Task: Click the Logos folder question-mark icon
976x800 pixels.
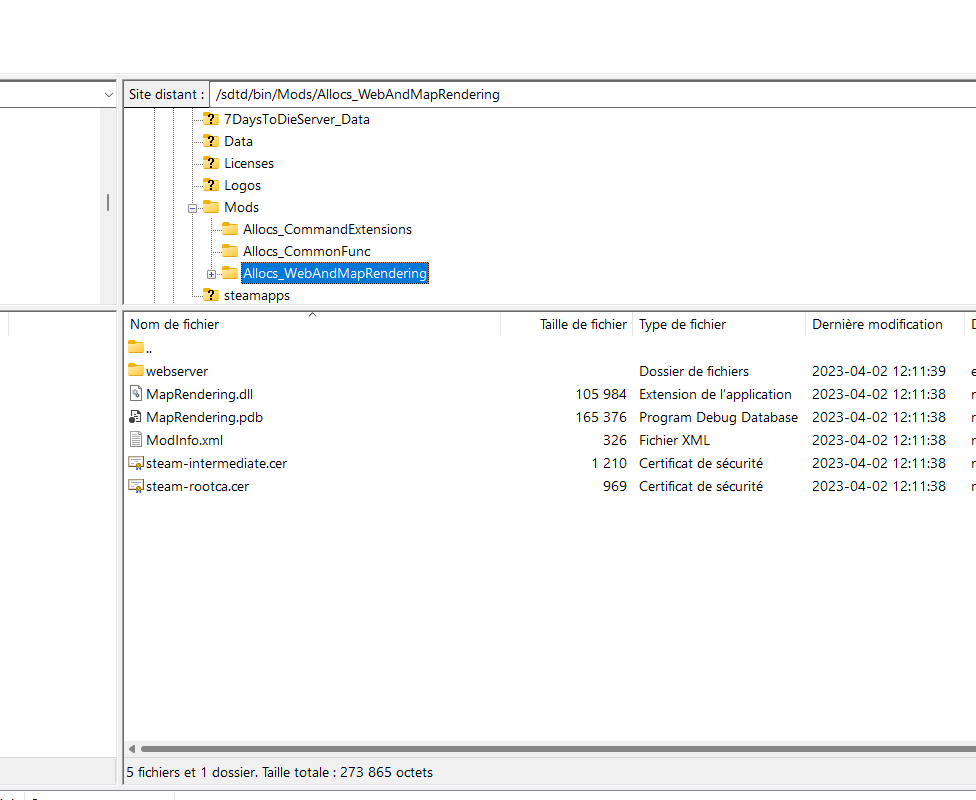Action: 211,185
